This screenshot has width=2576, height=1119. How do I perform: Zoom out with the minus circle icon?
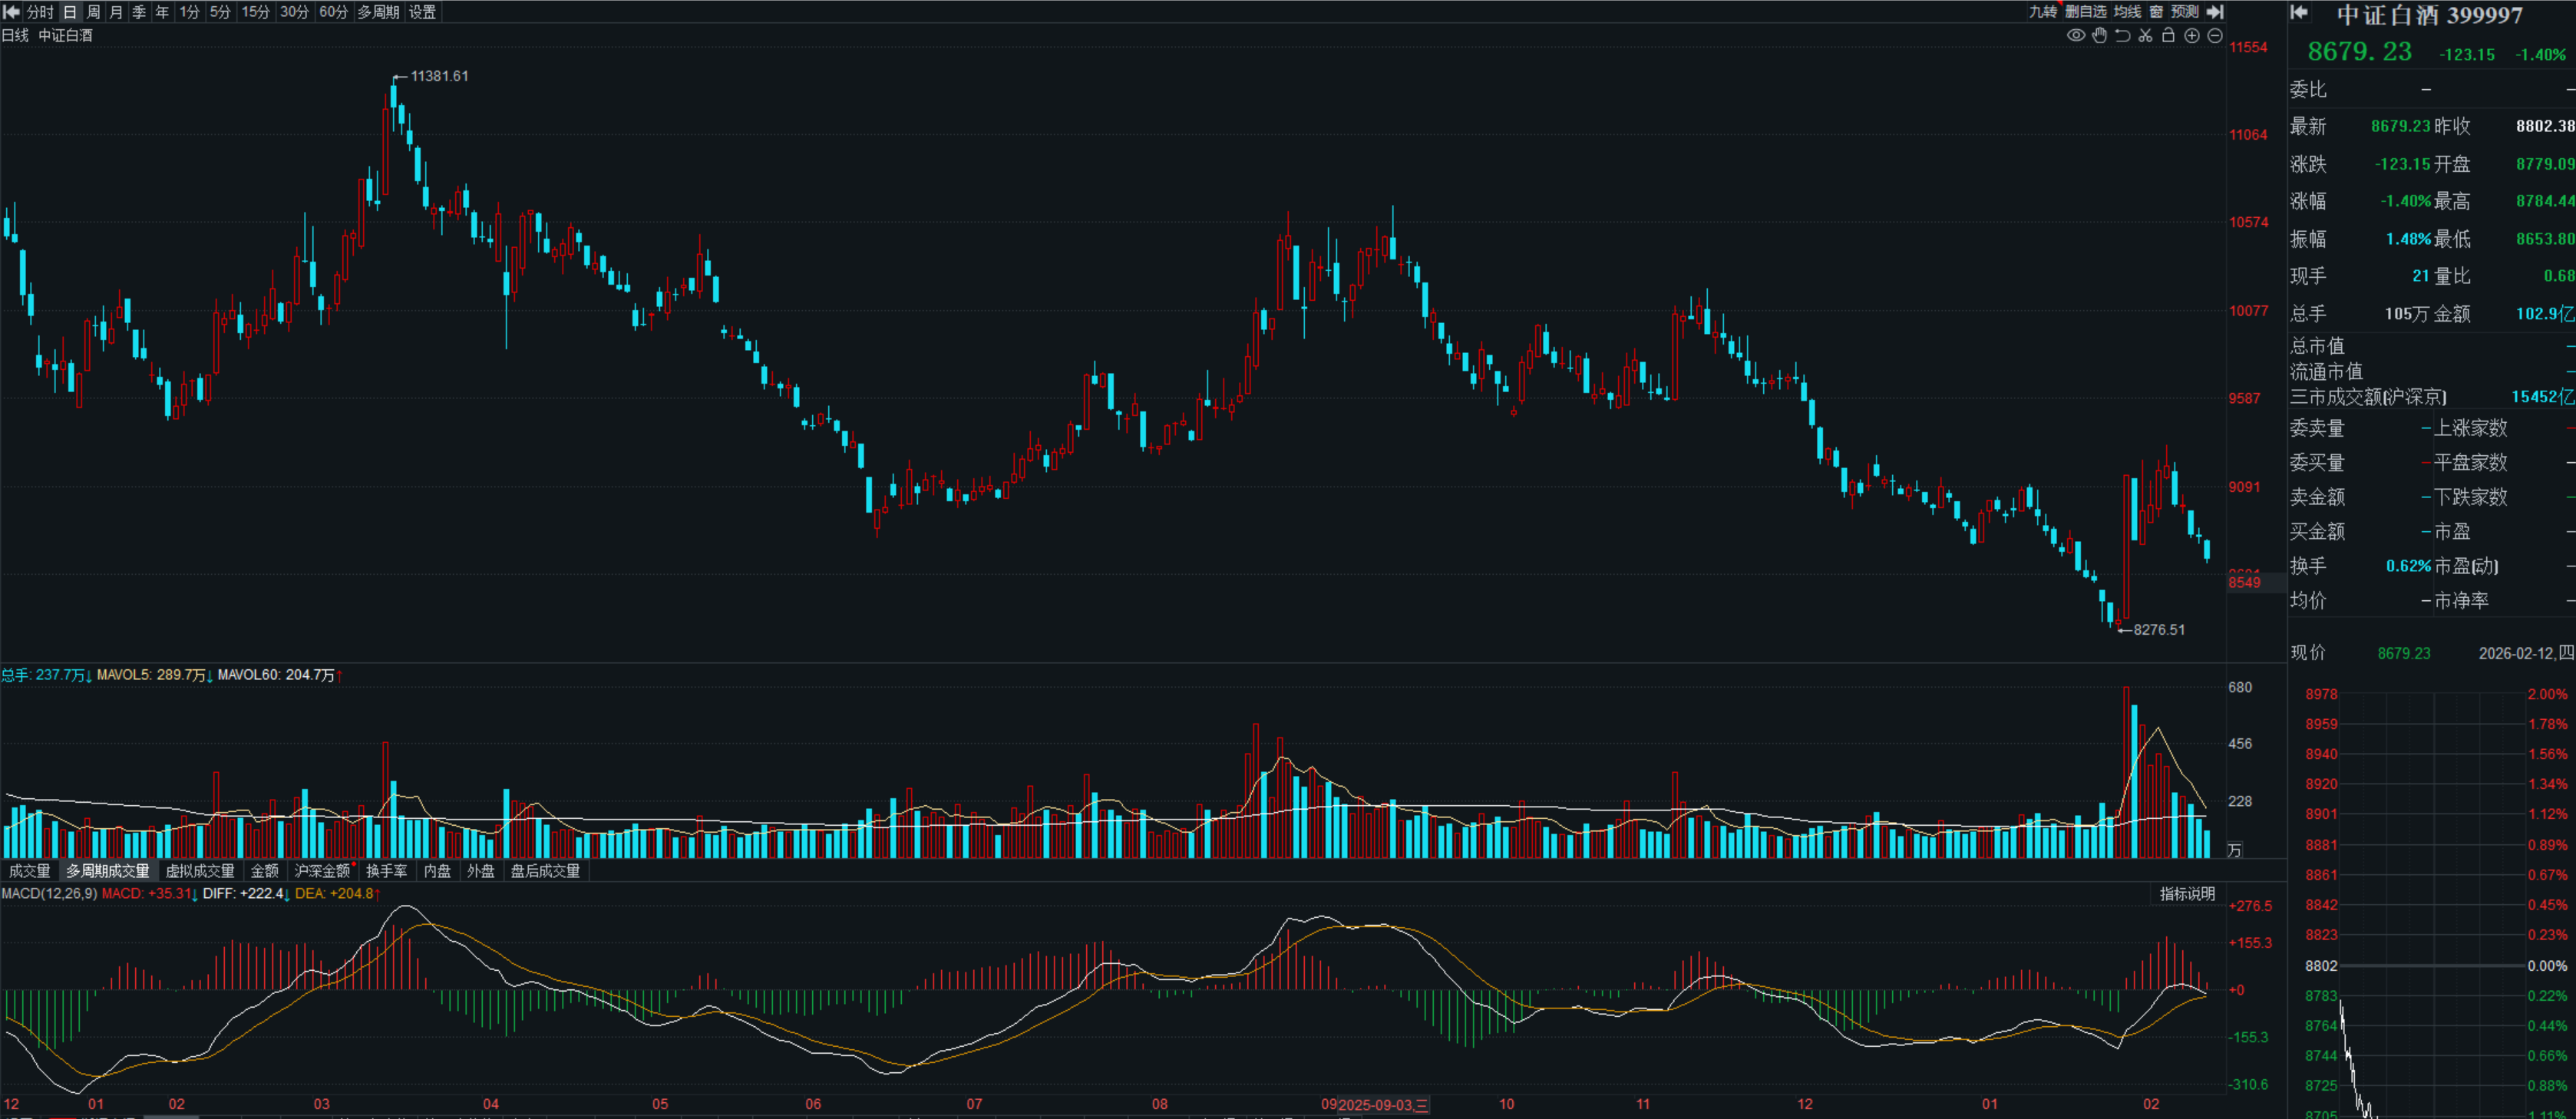(x=2215, y=36)
